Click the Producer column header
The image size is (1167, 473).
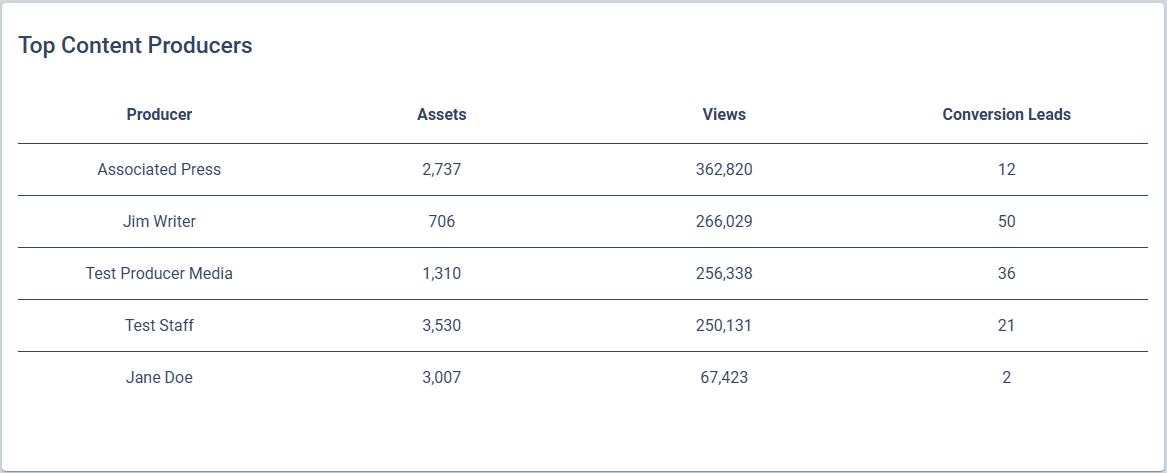pos(159,115)
